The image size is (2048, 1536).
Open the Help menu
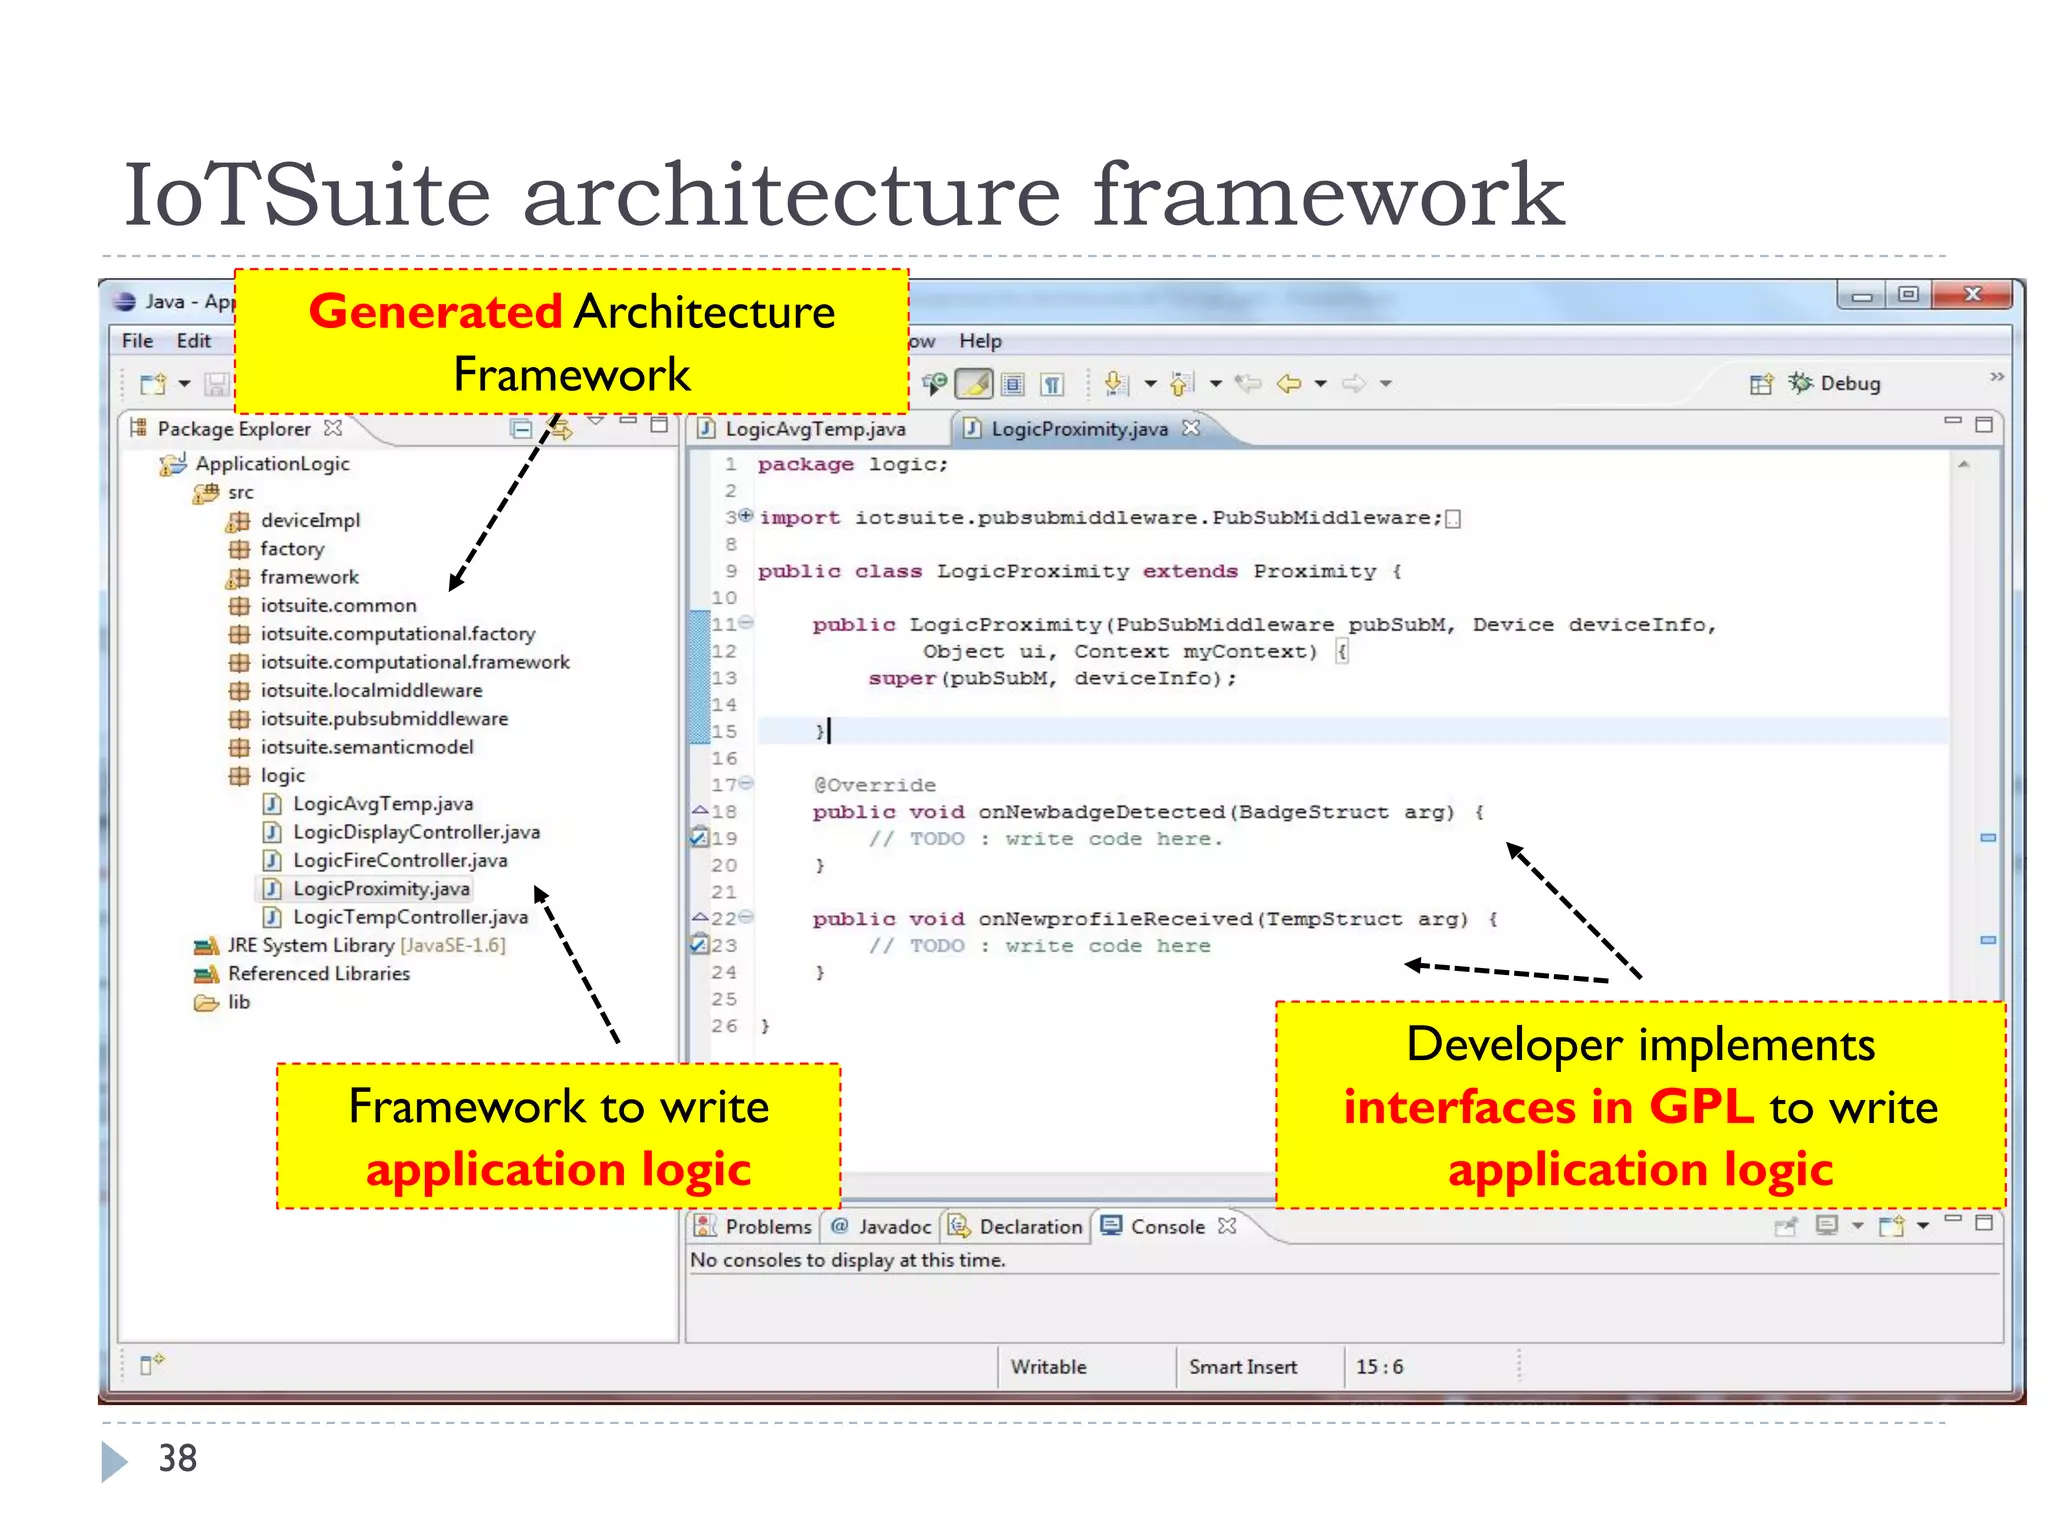coord(980,341)
